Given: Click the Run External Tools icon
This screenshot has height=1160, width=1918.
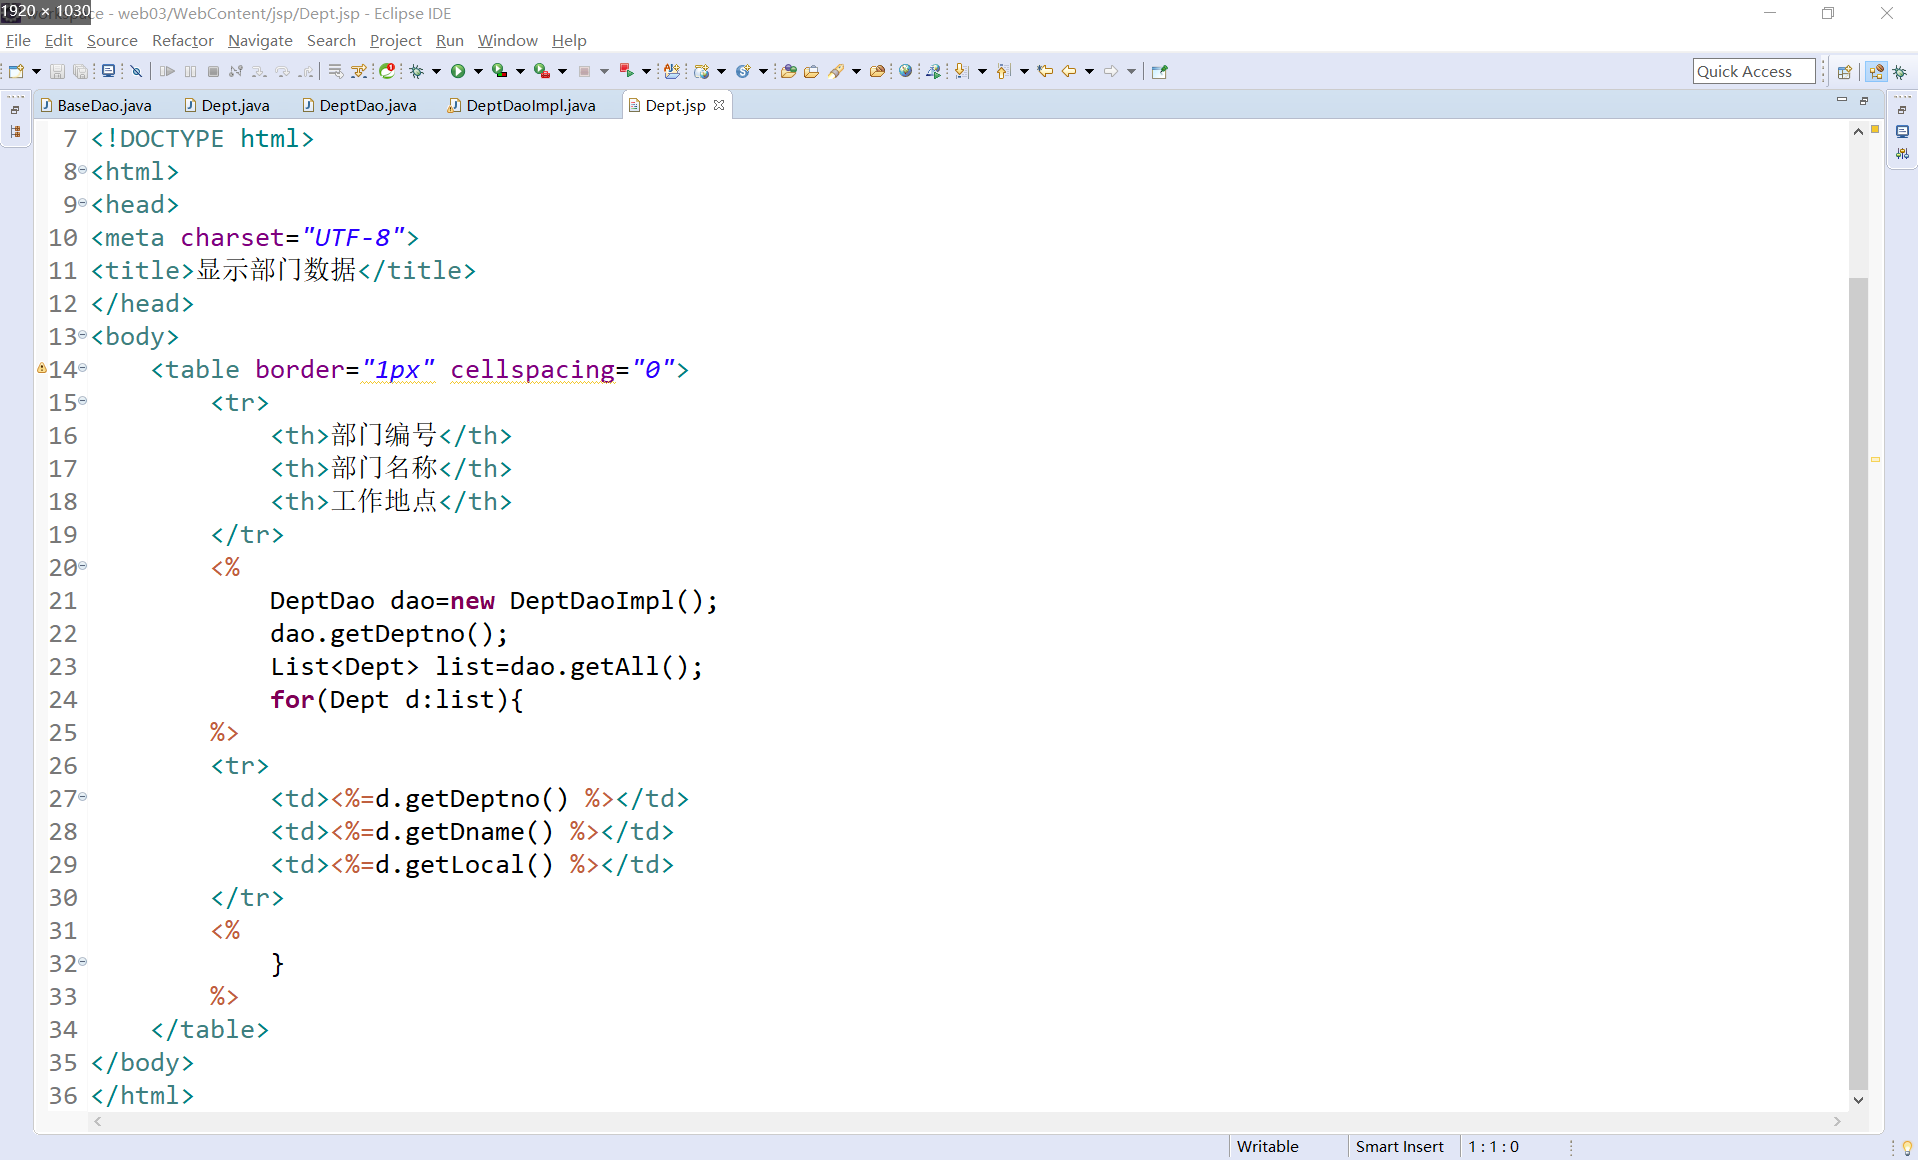Looking at the screenshot, I should [x=541, y=71].
